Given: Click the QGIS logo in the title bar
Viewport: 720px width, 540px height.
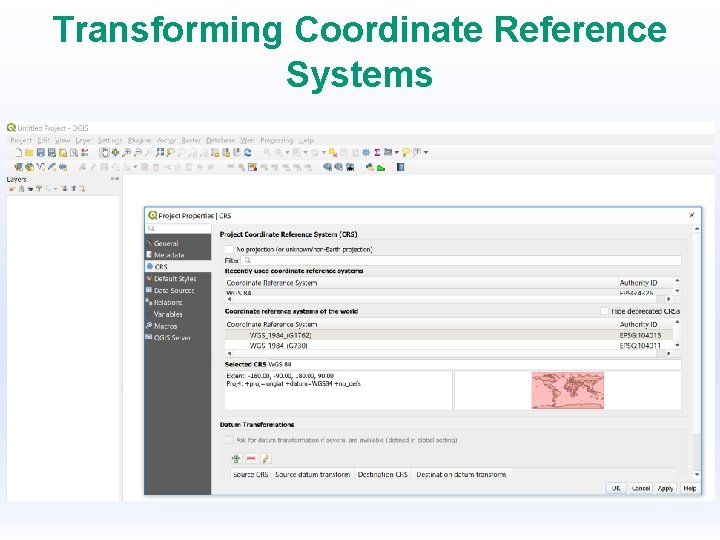Looking at the screenshot, I should pos(11,128).
